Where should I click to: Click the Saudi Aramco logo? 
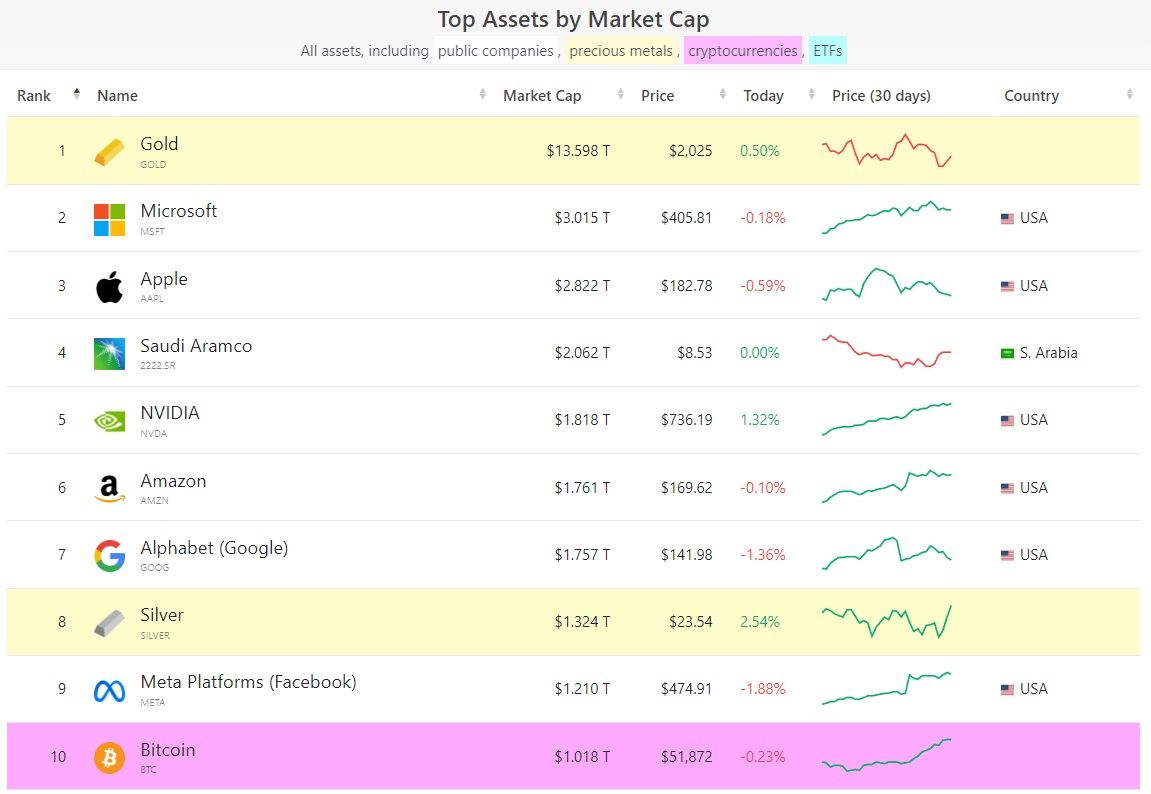[109, 354]
